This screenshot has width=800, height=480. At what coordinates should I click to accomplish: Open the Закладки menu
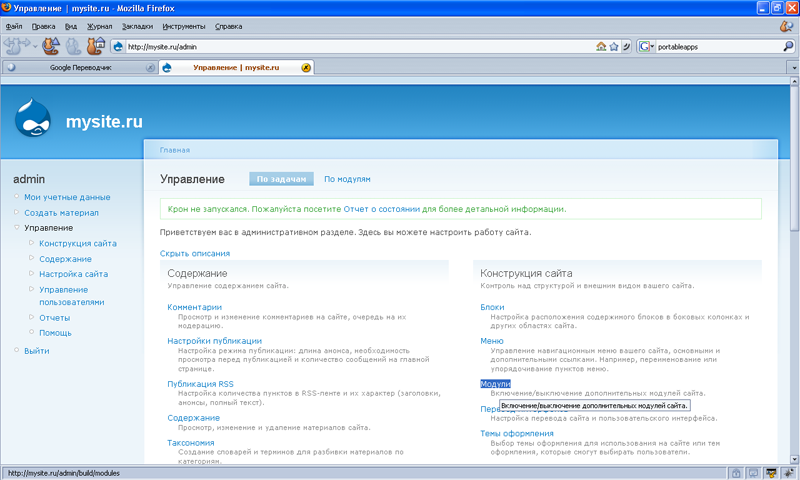[137, 26]
